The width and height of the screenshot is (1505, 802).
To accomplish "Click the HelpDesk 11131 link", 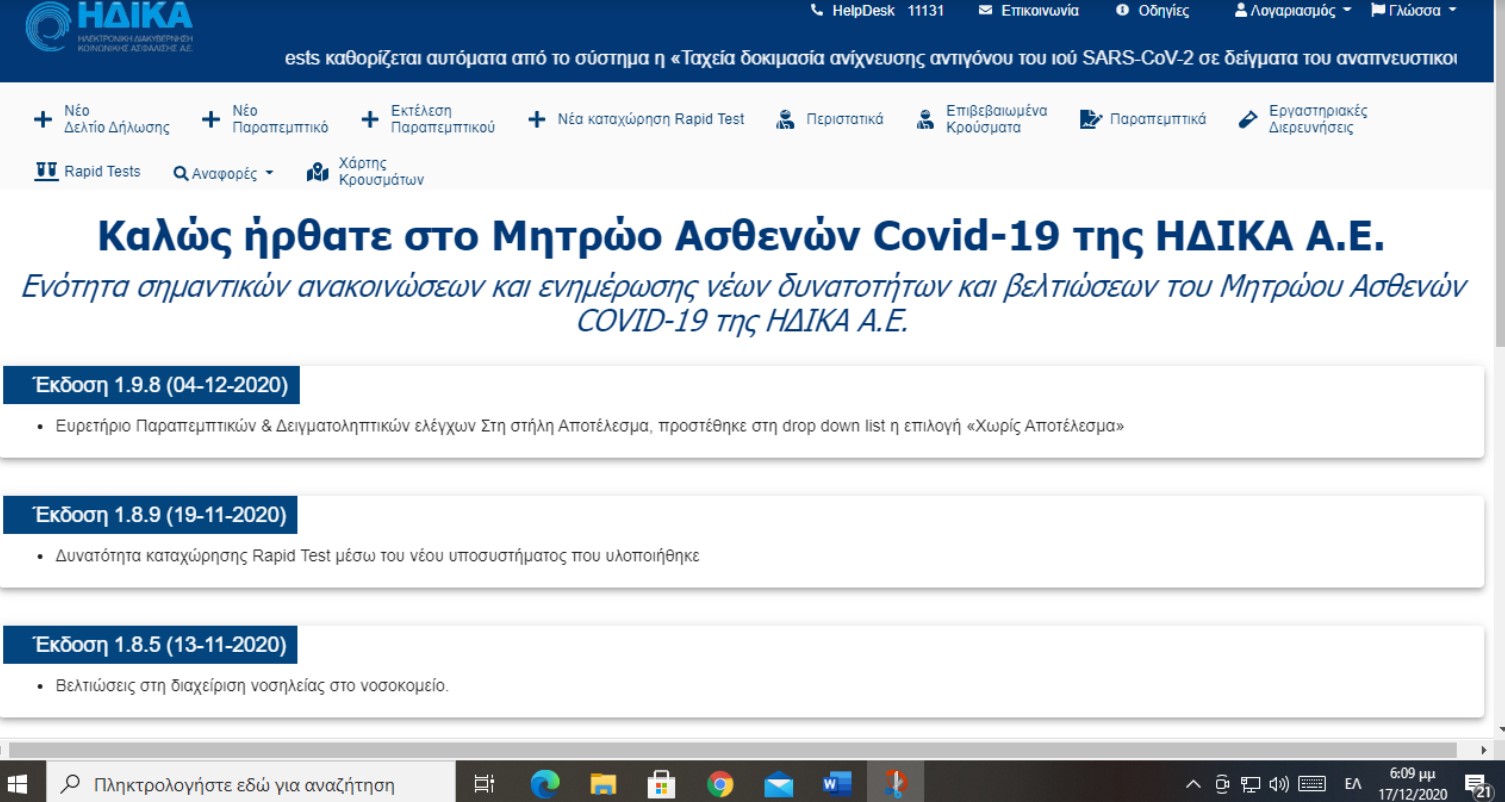I will tap(877, 11).
